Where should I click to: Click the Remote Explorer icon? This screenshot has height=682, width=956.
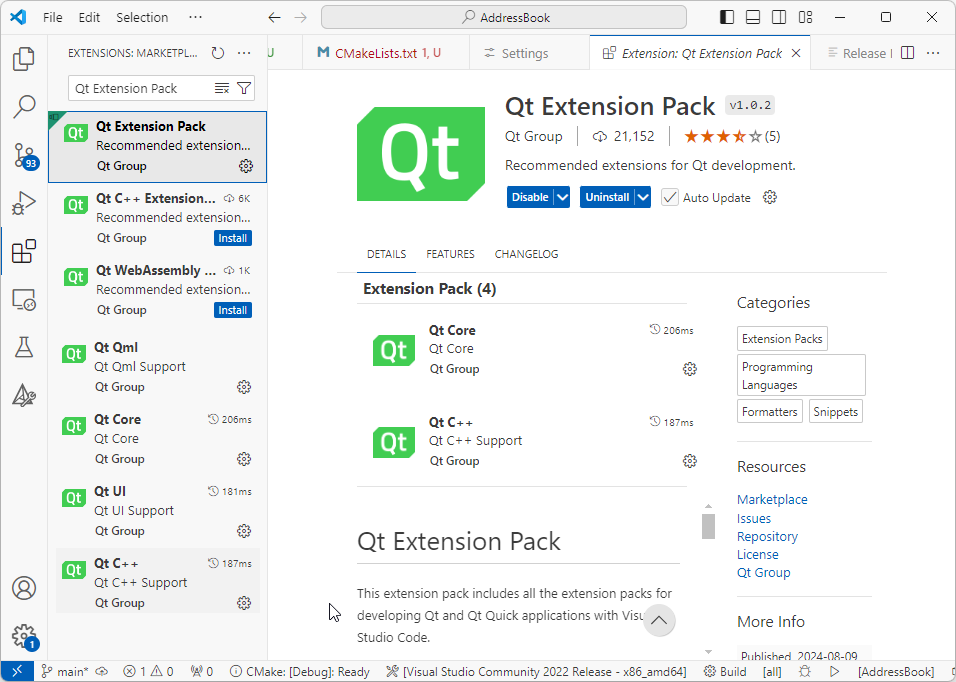click(x=24, y=299)
